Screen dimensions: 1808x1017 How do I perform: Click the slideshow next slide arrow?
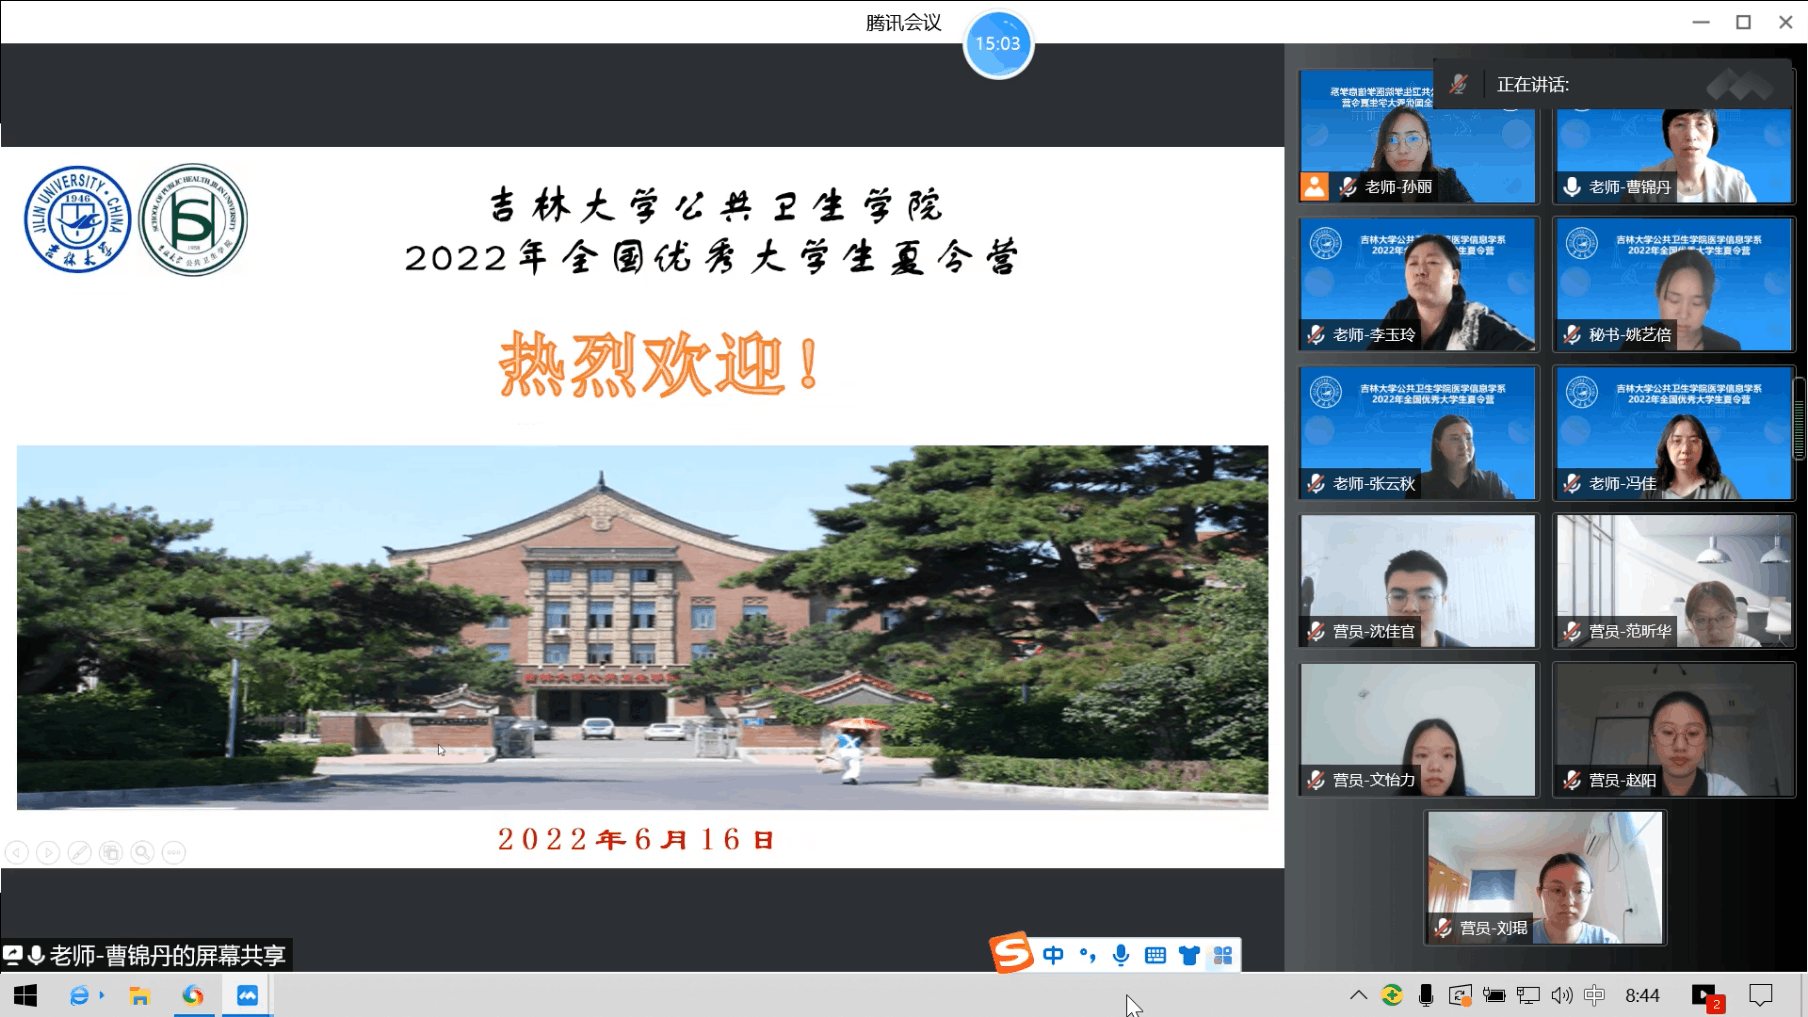pyautogui.click(x=47, y=852)
